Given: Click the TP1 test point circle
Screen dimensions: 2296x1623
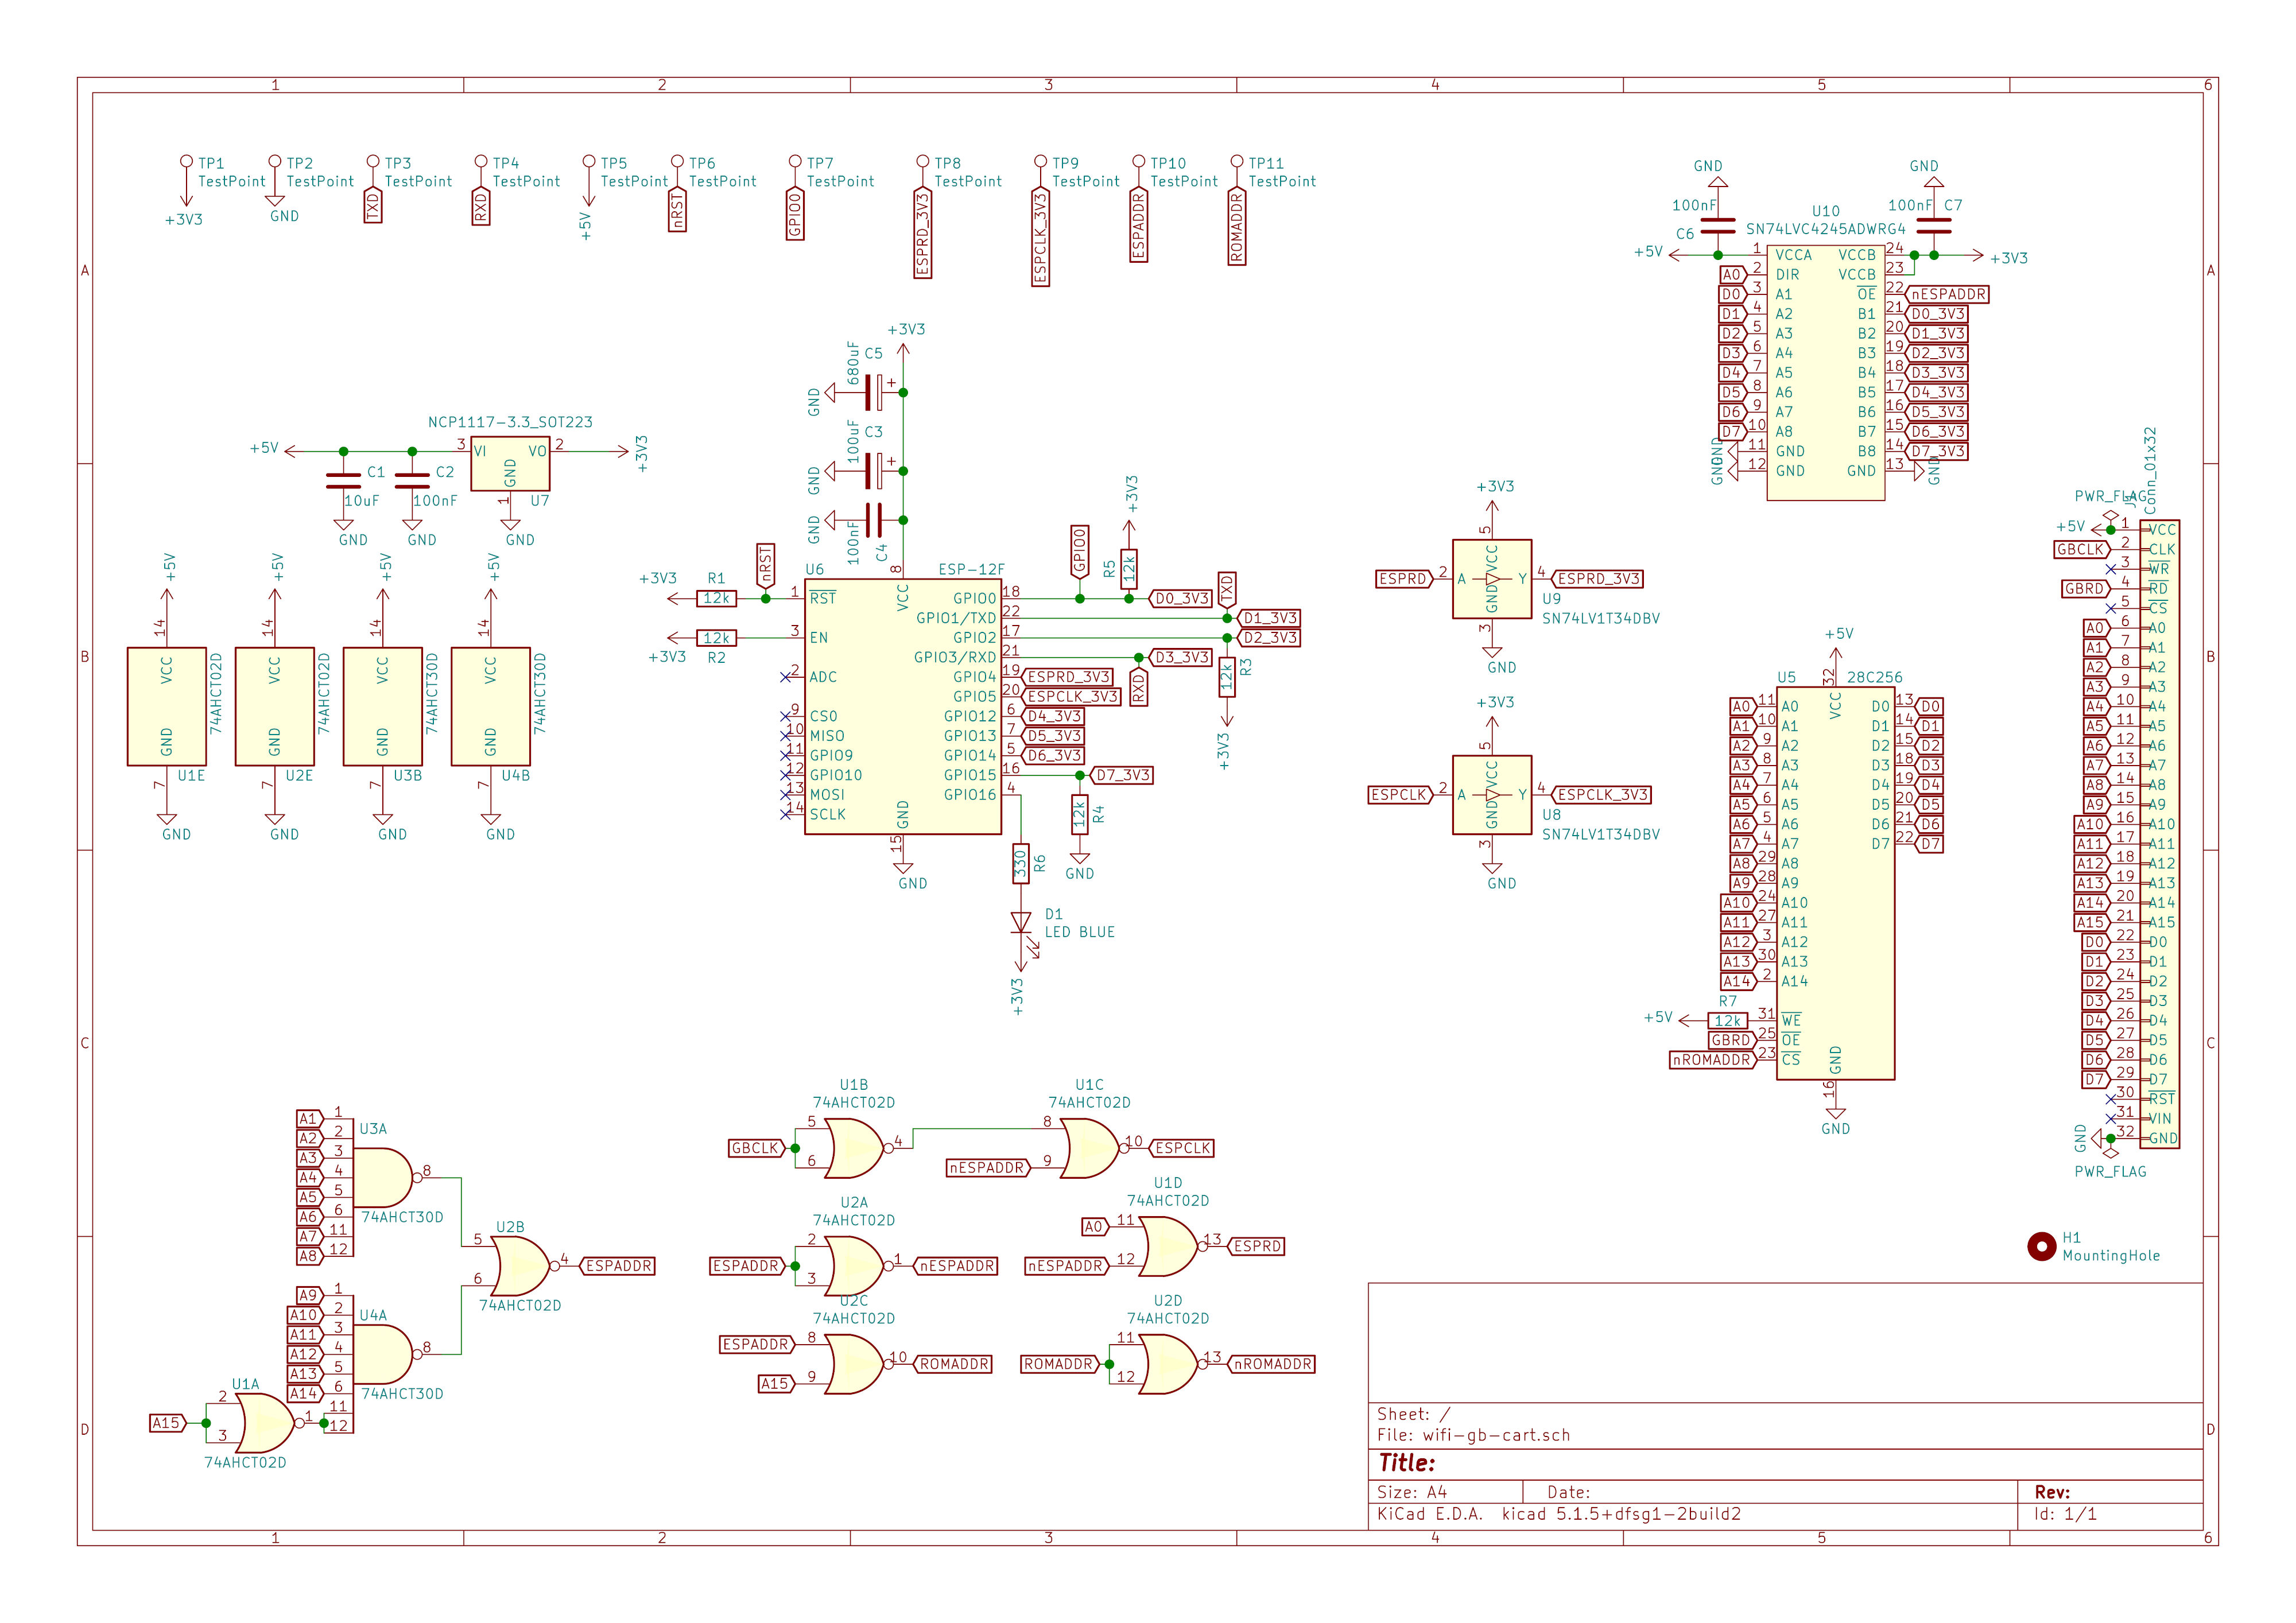Looking at the screenshot, I should tap(186, 161).
